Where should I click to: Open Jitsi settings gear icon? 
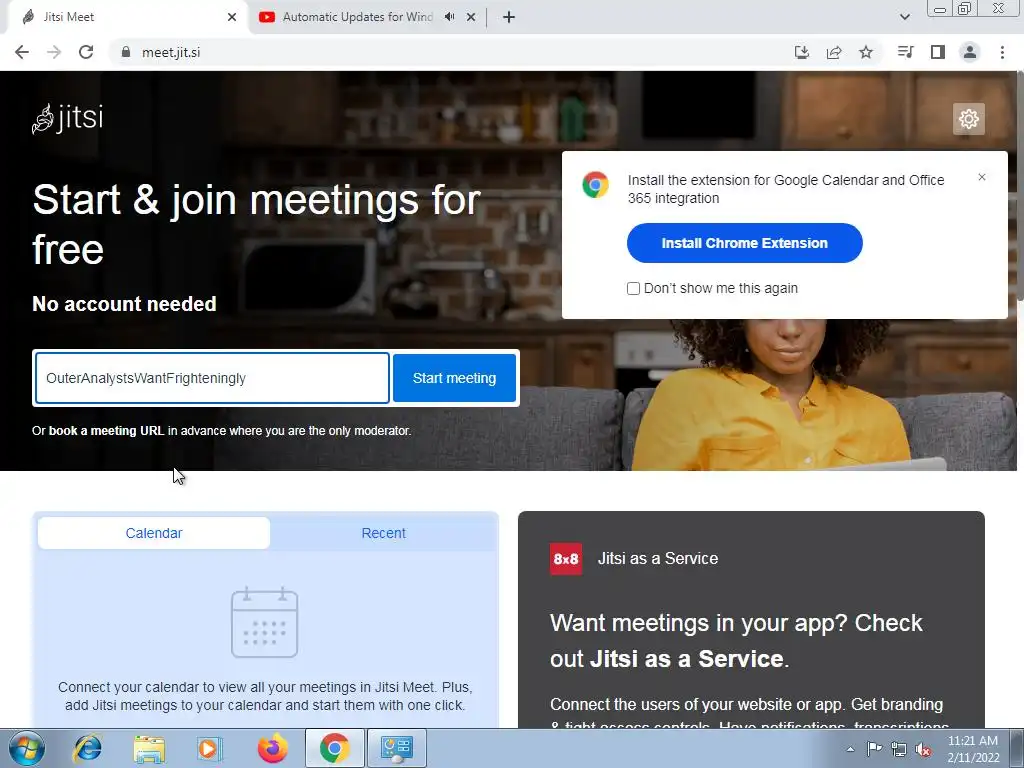click(968, 119)
